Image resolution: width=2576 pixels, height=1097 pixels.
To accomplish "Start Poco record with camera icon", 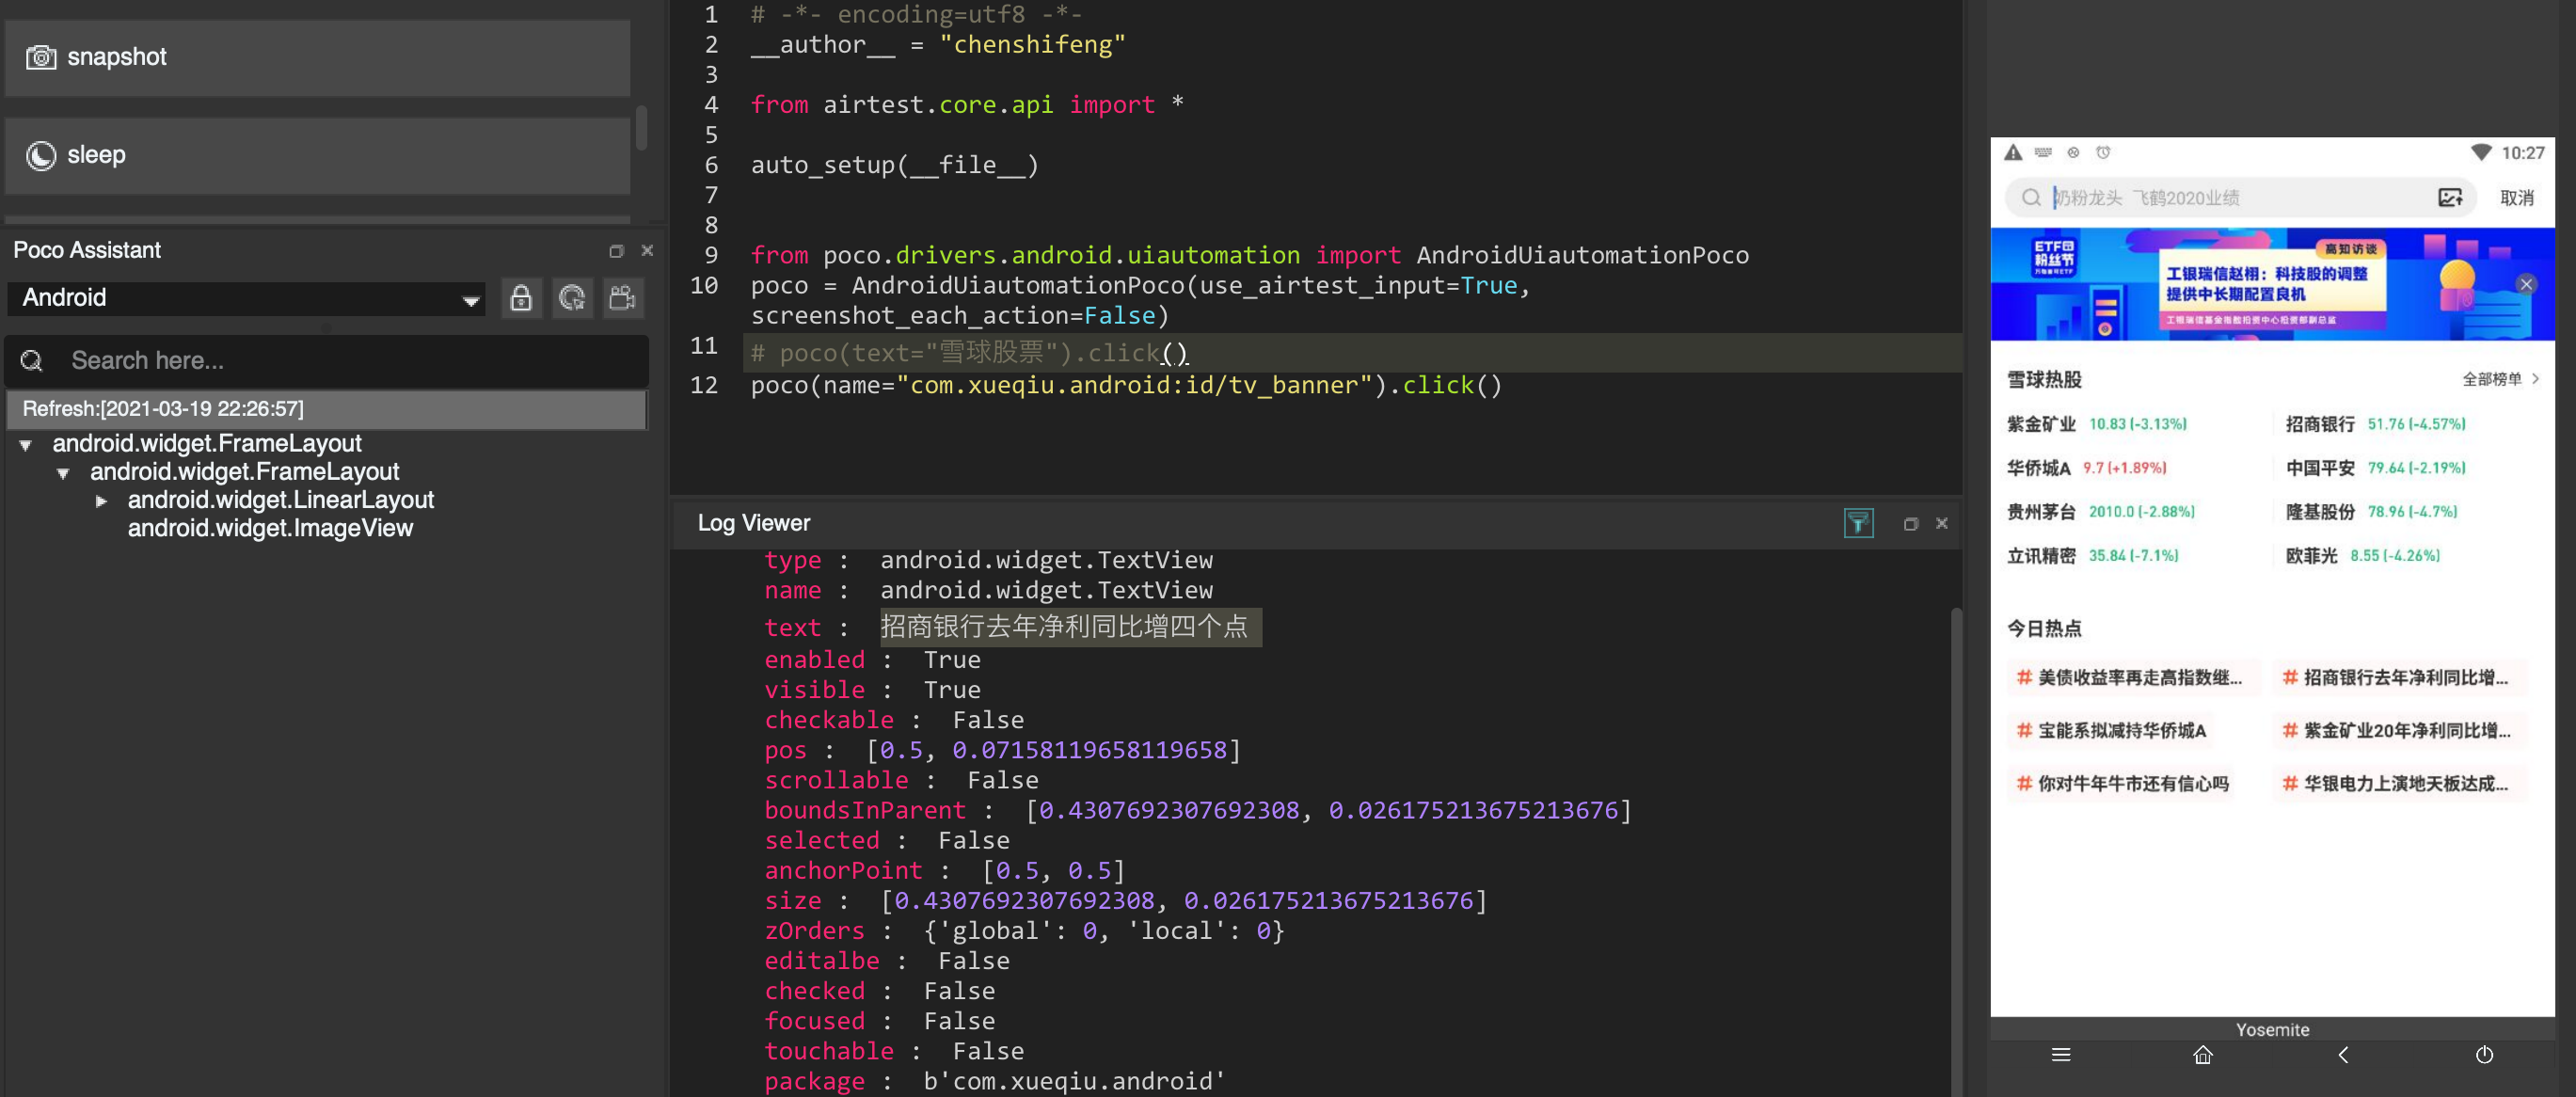I will [x=623, y=298].
